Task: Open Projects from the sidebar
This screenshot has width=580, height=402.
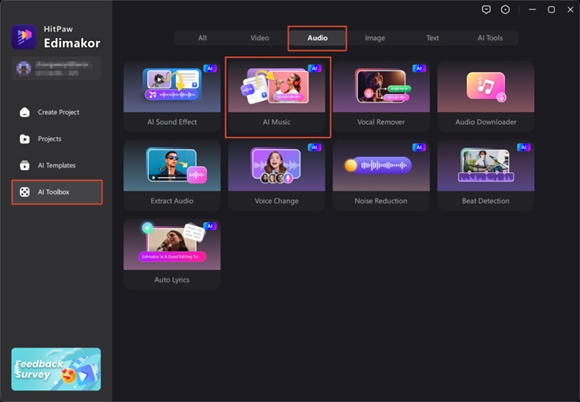Action: click(57, 139)
